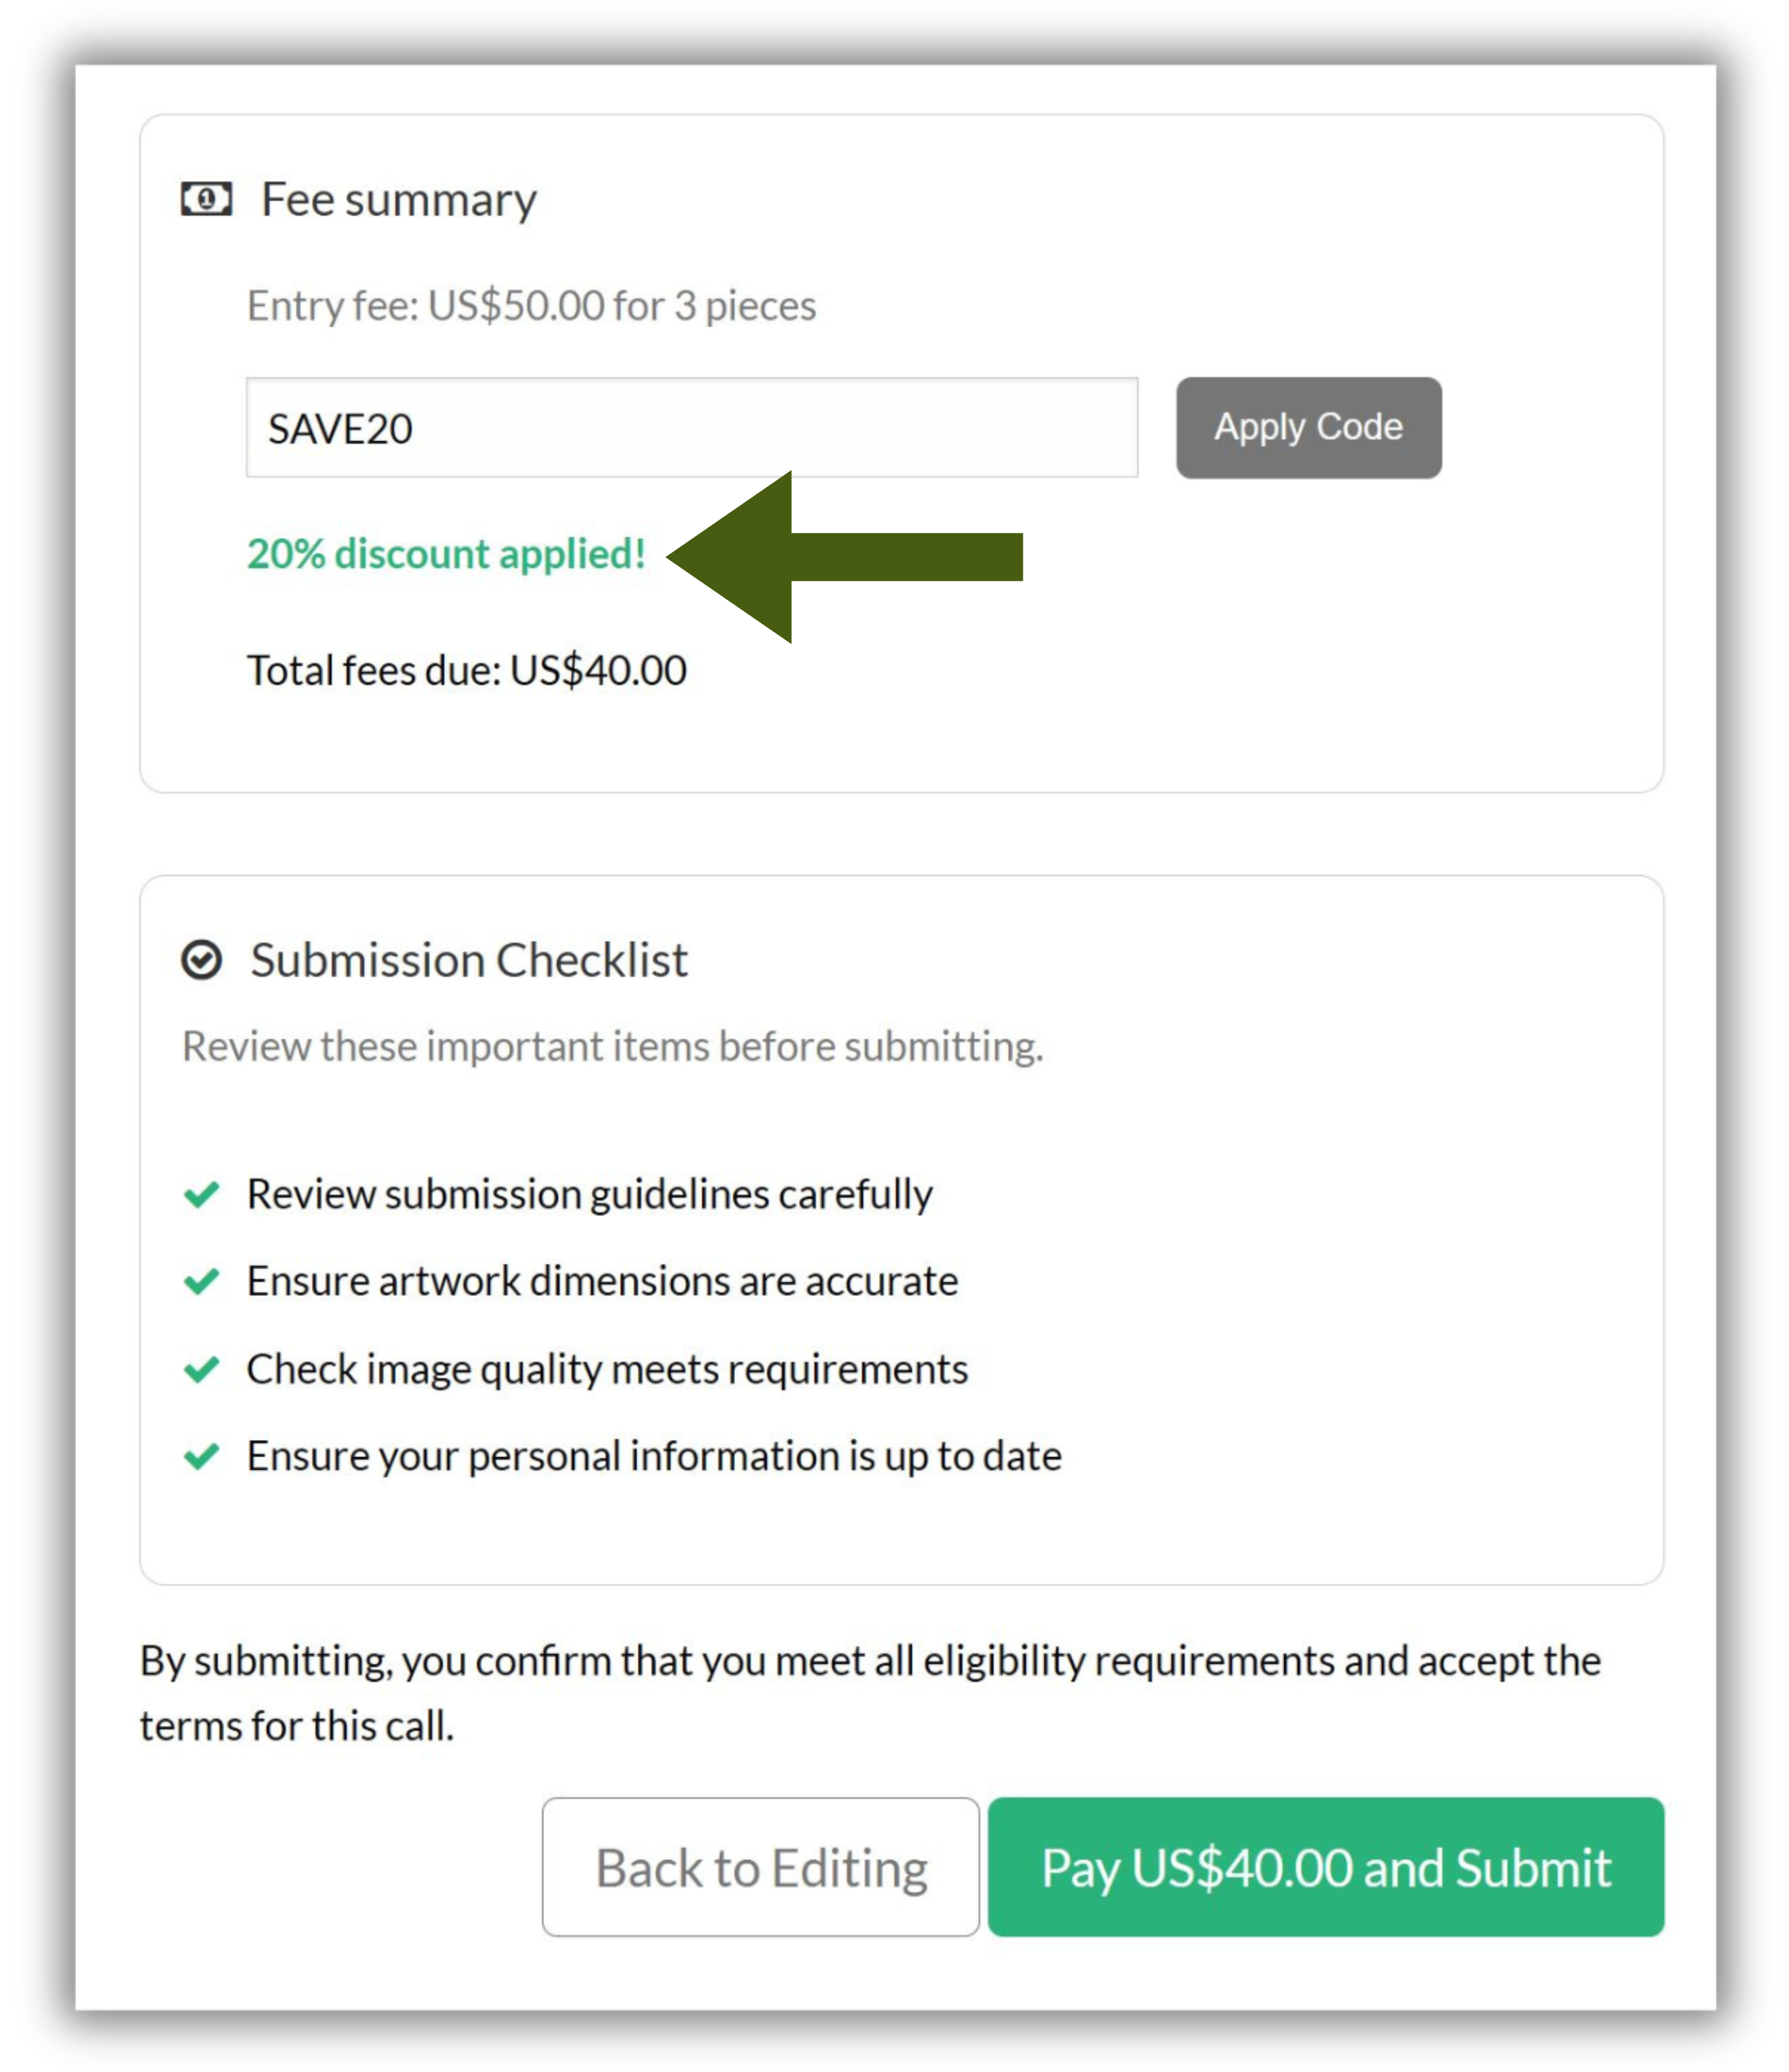Select the Fee summary heading
Screen dimensions: 1789x2072
coord(399,199)
